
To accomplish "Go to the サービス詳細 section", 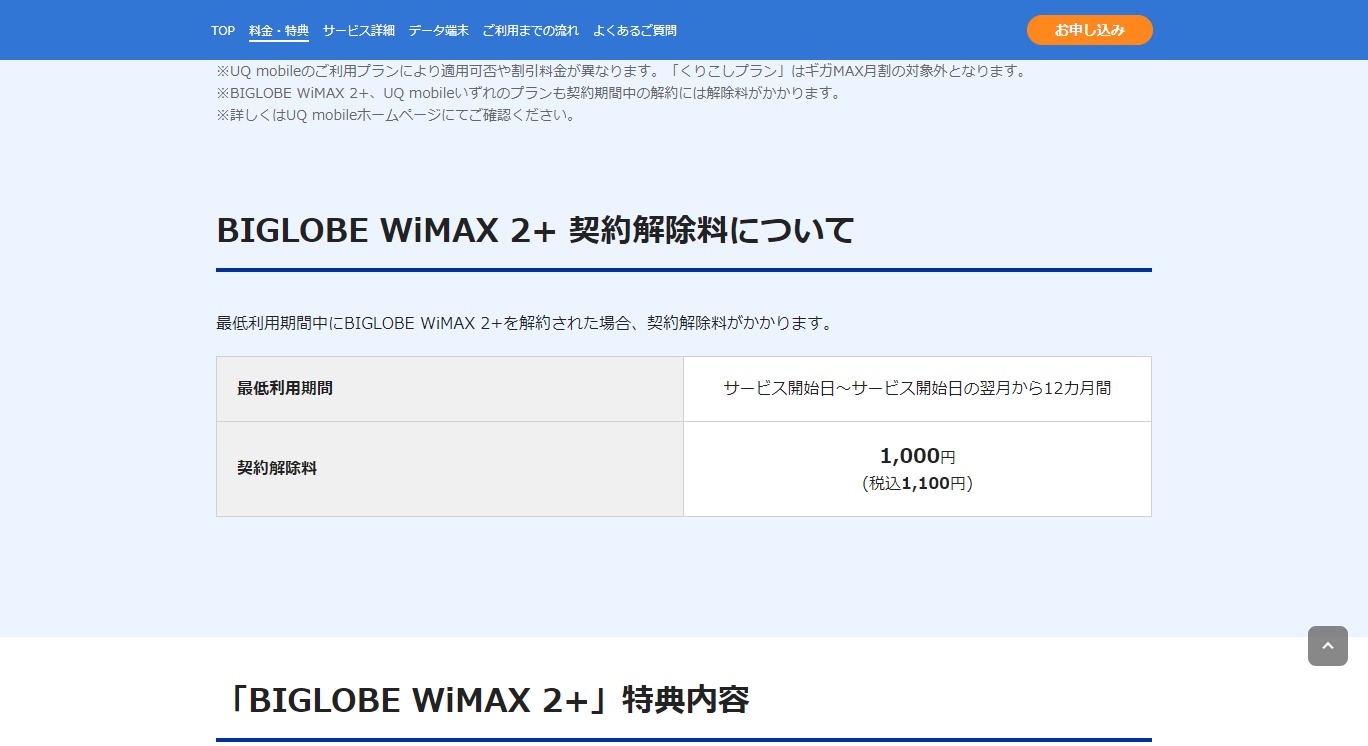I will click(358, 31).
